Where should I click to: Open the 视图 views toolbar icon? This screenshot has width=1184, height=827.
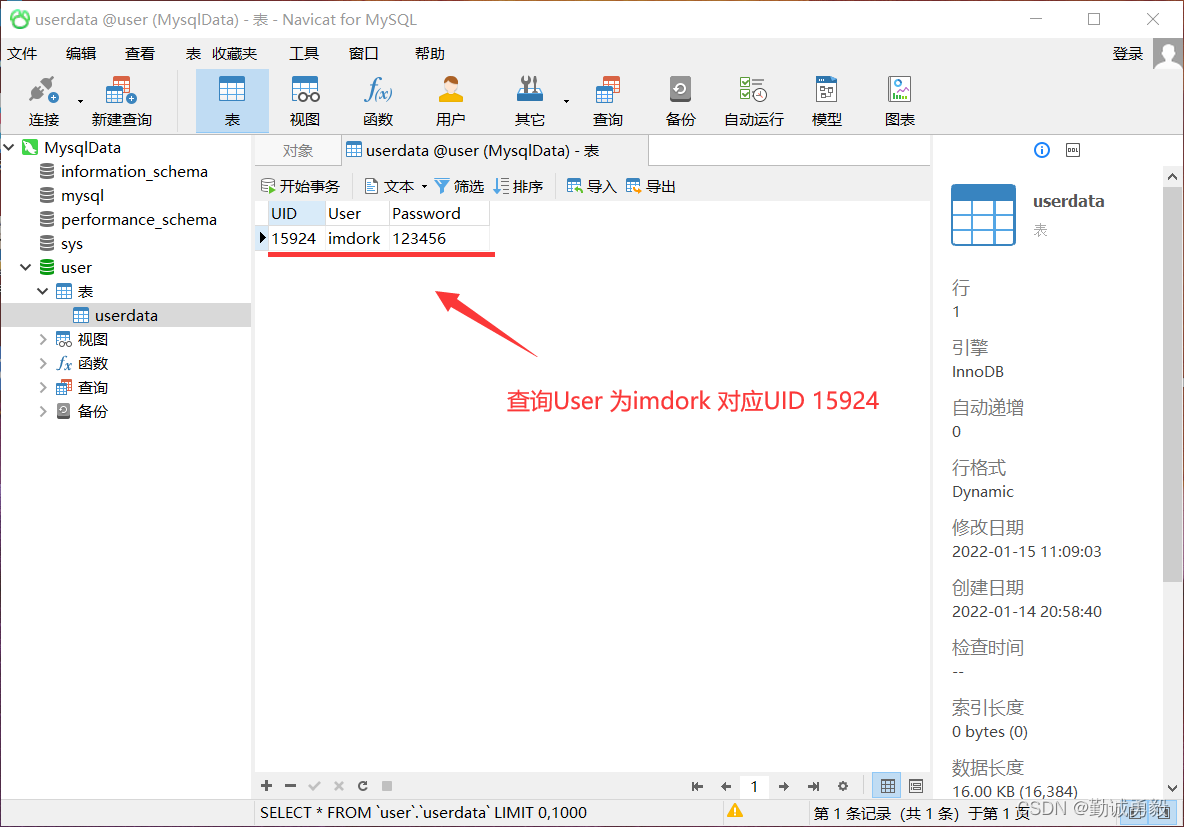305,100
